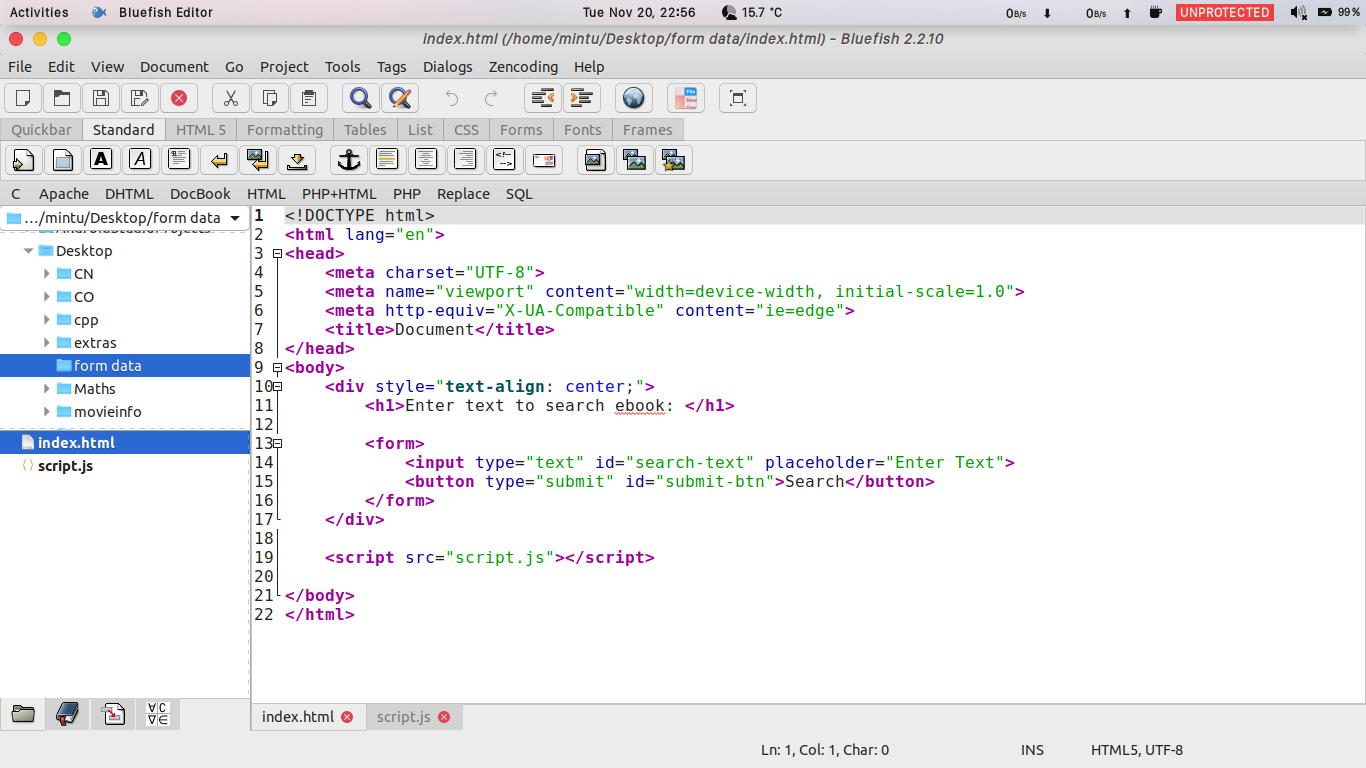
Task: Switch to the Forms toolbar tab
Action: pos(521,130)
